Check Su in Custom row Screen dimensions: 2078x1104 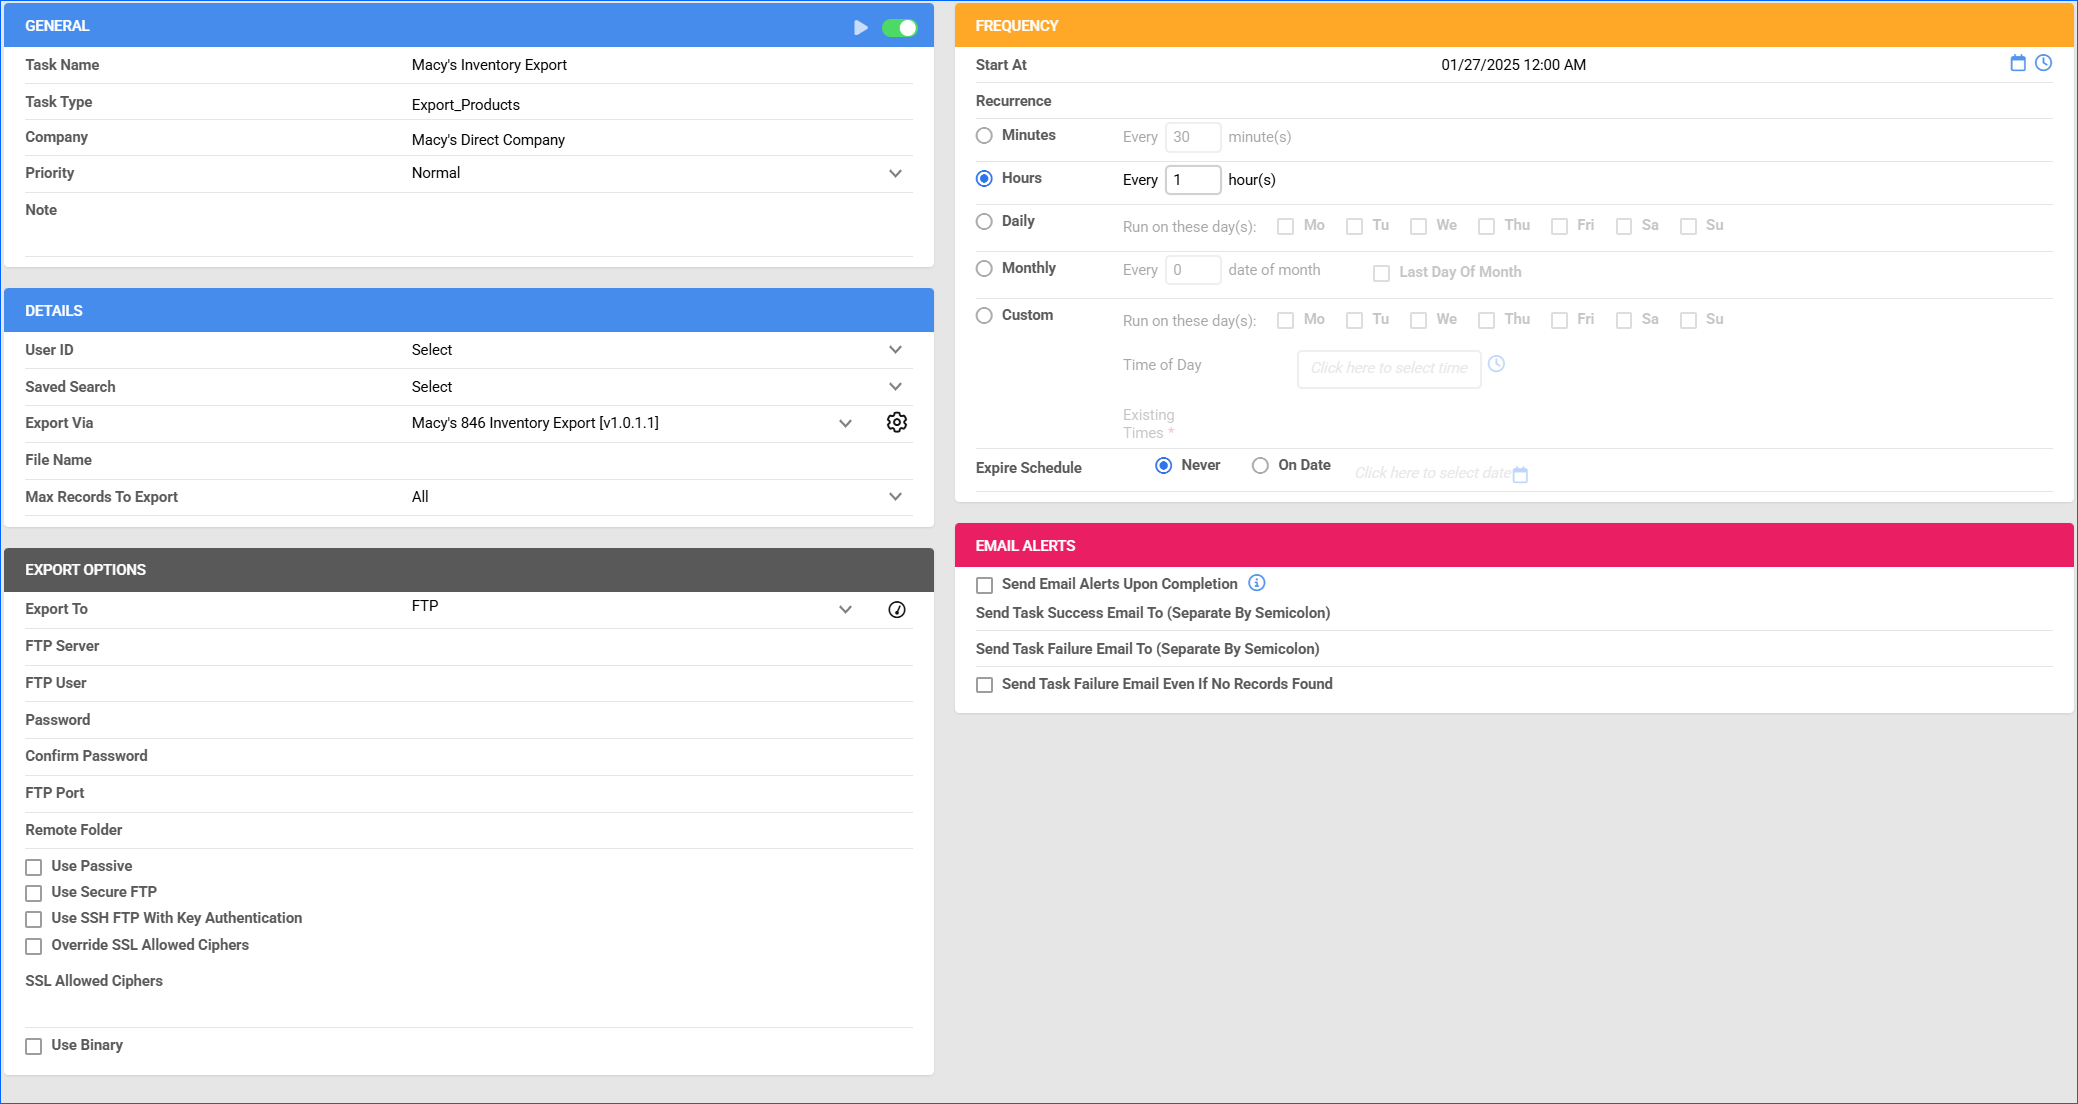1689,320
